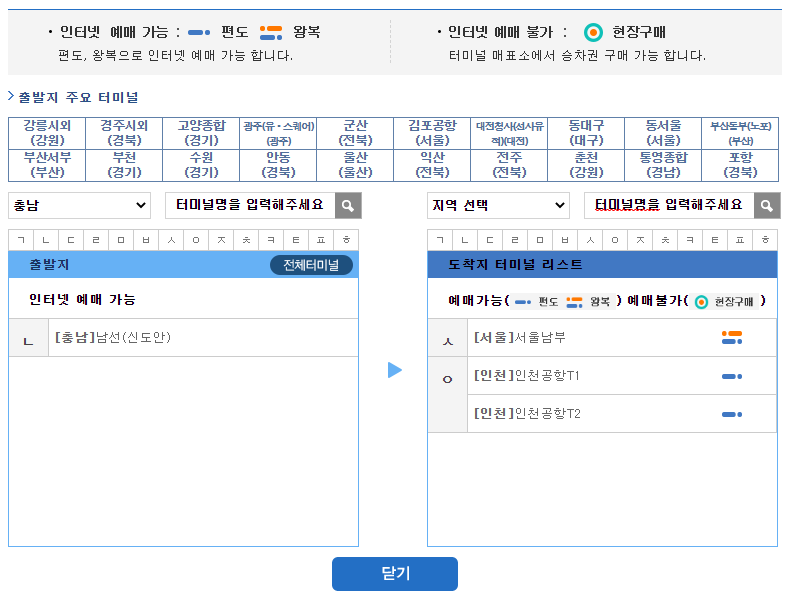Screen dimensions: 786x595
Task: Filter departure list by ㅎ consonant tab
Action: (346, 240)
